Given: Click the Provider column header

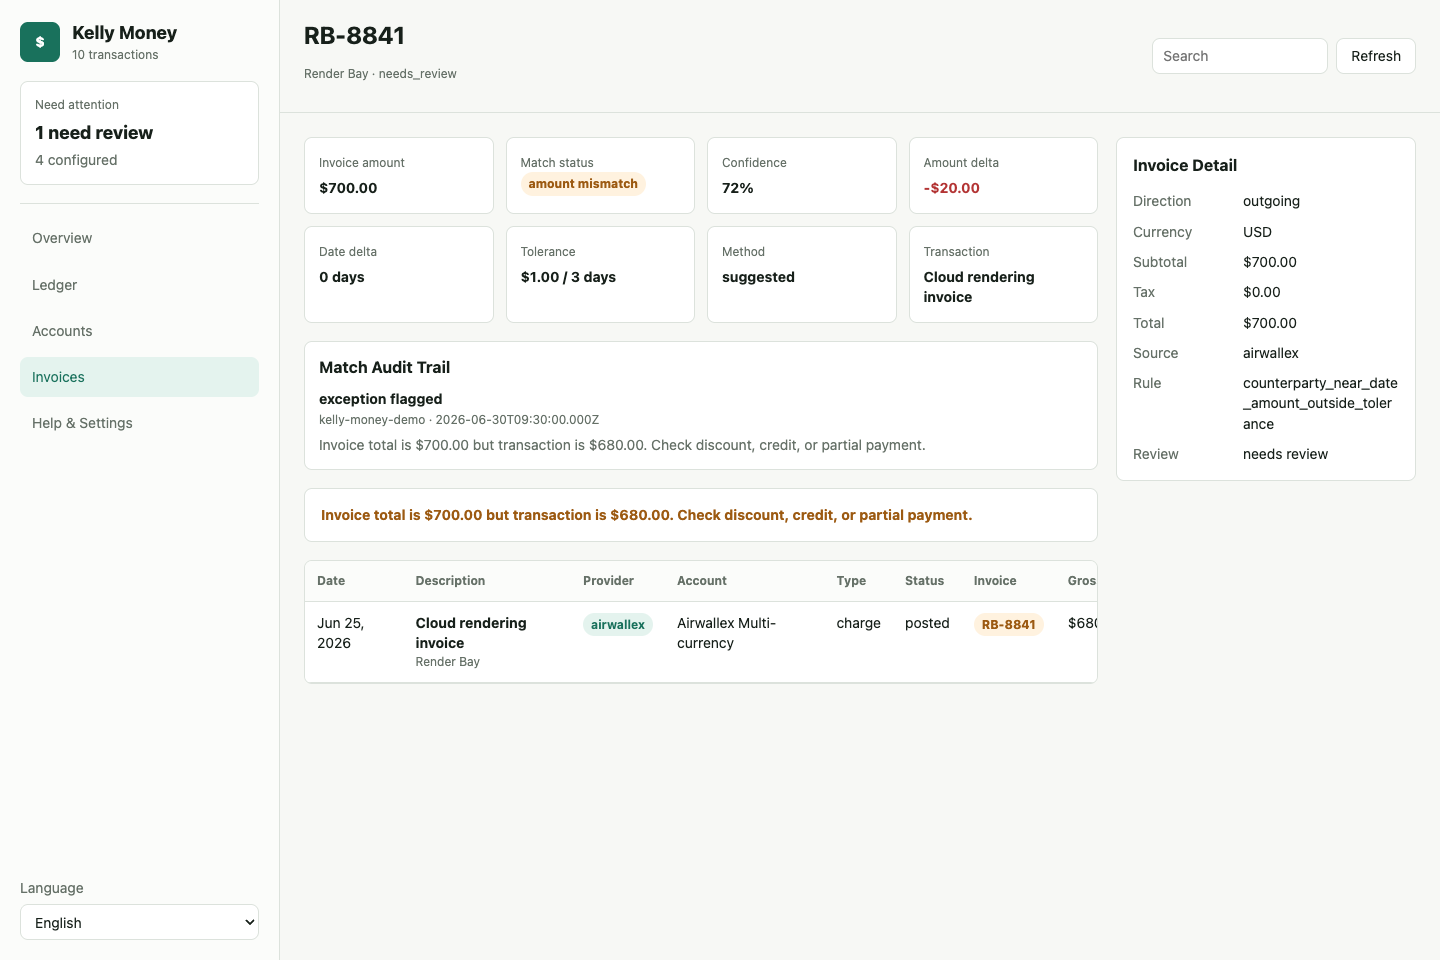Looking at the screenshot, I should coord(608,581).
